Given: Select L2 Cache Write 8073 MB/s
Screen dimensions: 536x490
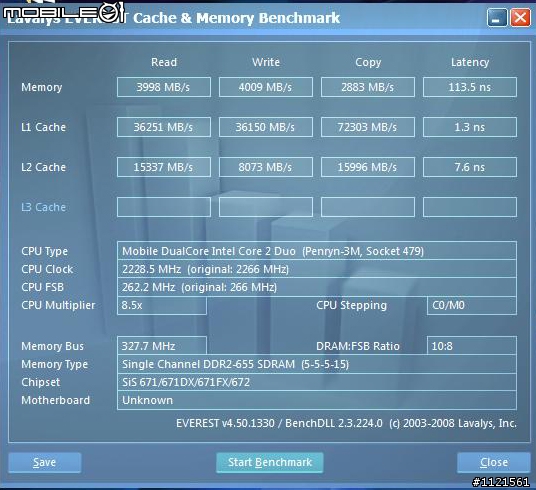Looking at the screenshot, I should tap(266, 167).
